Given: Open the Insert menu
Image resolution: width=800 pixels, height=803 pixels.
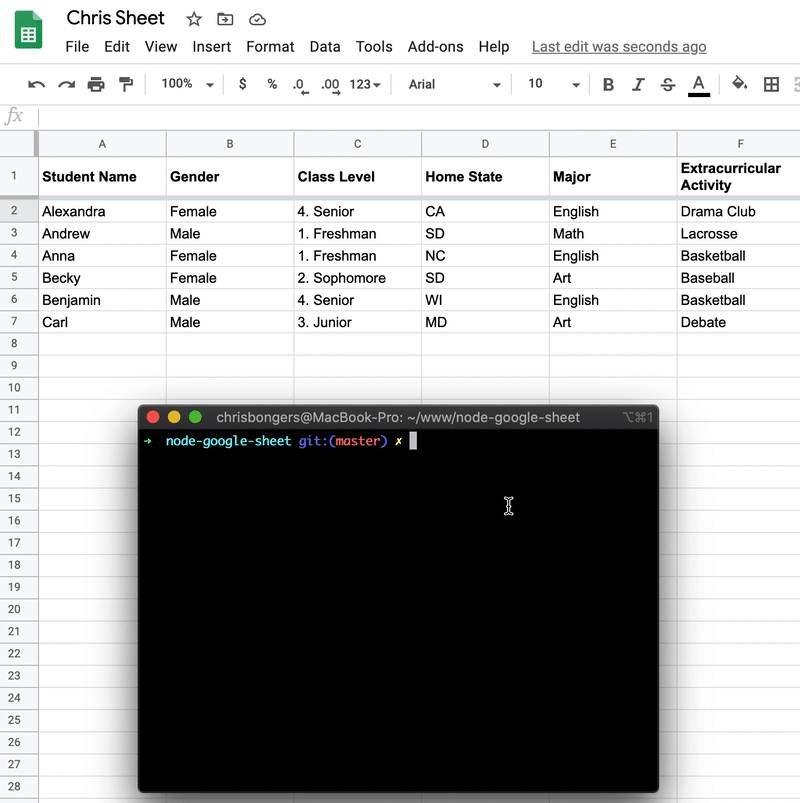Looking at the screenshot, I should coord(212,47).
